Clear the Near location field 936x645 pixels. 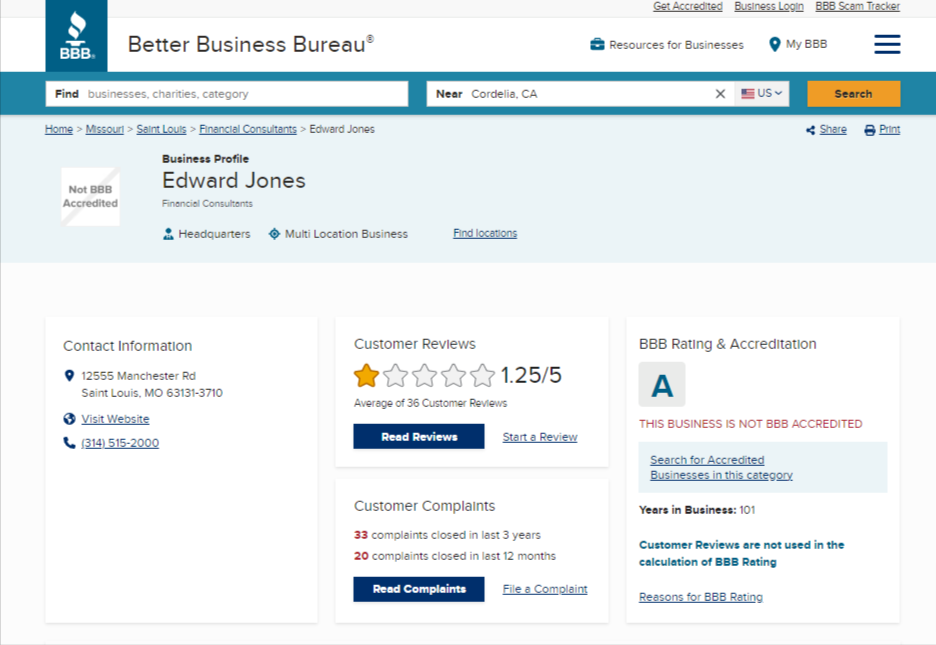[x=721, y=94]
